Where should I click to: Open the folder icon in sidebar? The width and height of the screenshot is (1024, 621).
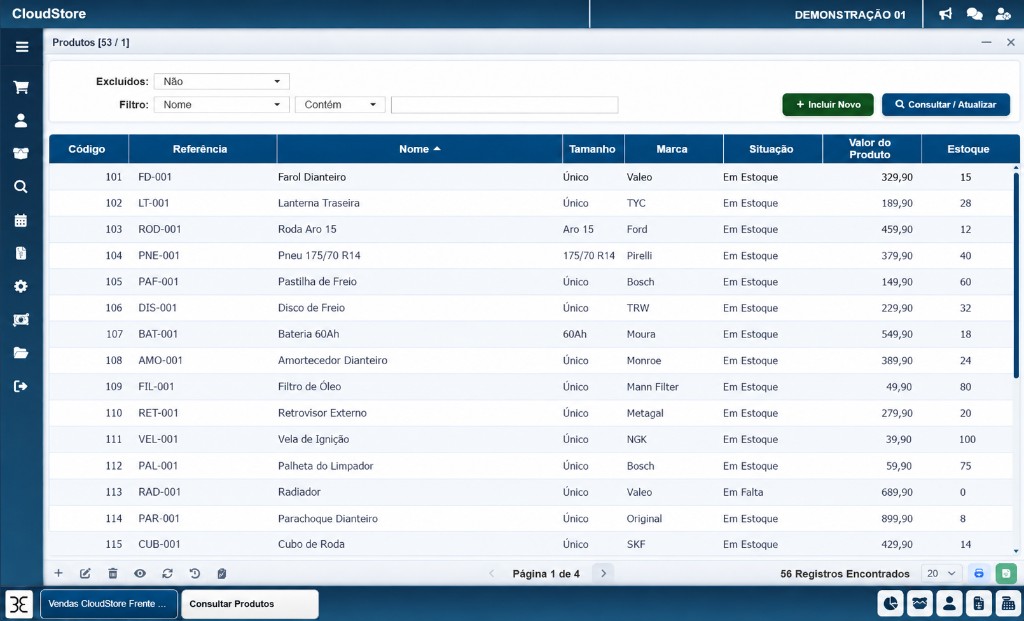(21, 353)
